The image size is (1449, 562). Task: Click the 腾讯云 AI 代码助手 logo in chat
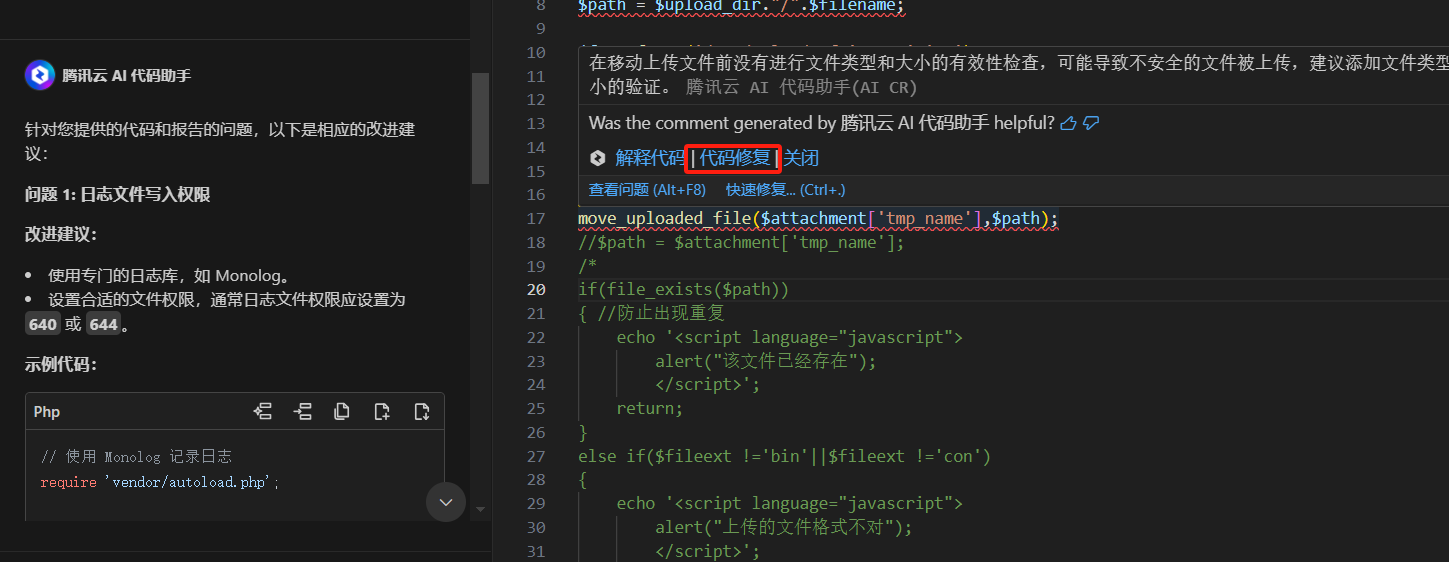40,75
